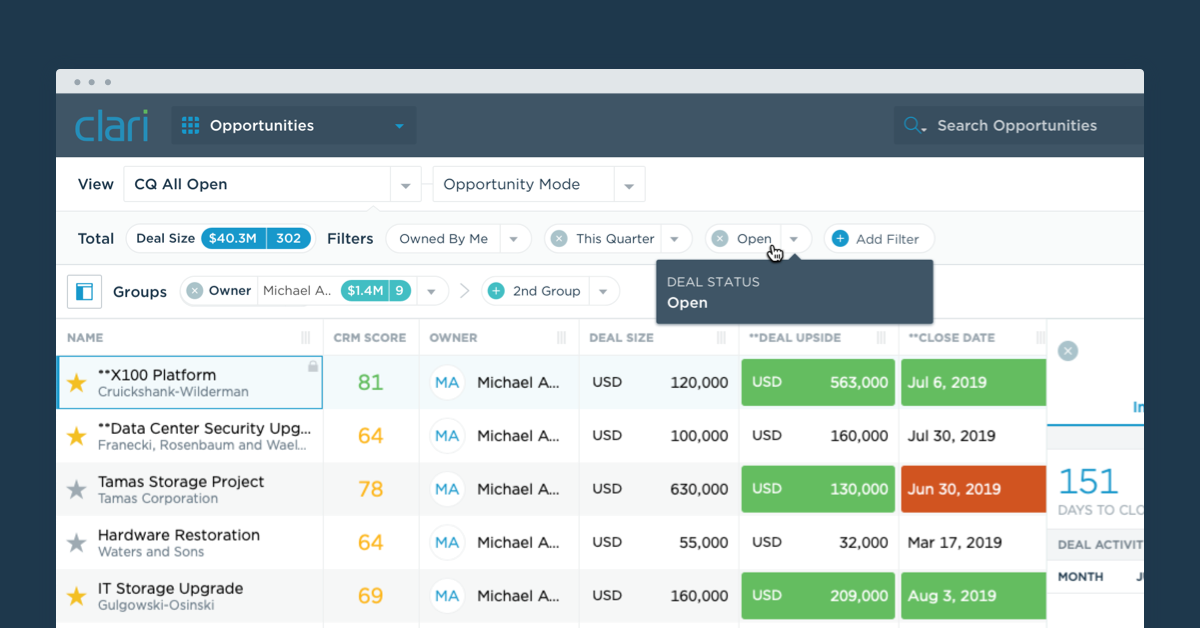Click the green Jul 6, 2019 close date cell
Viewport: 1200px width, 628px height.
click(x=972, y=382)
